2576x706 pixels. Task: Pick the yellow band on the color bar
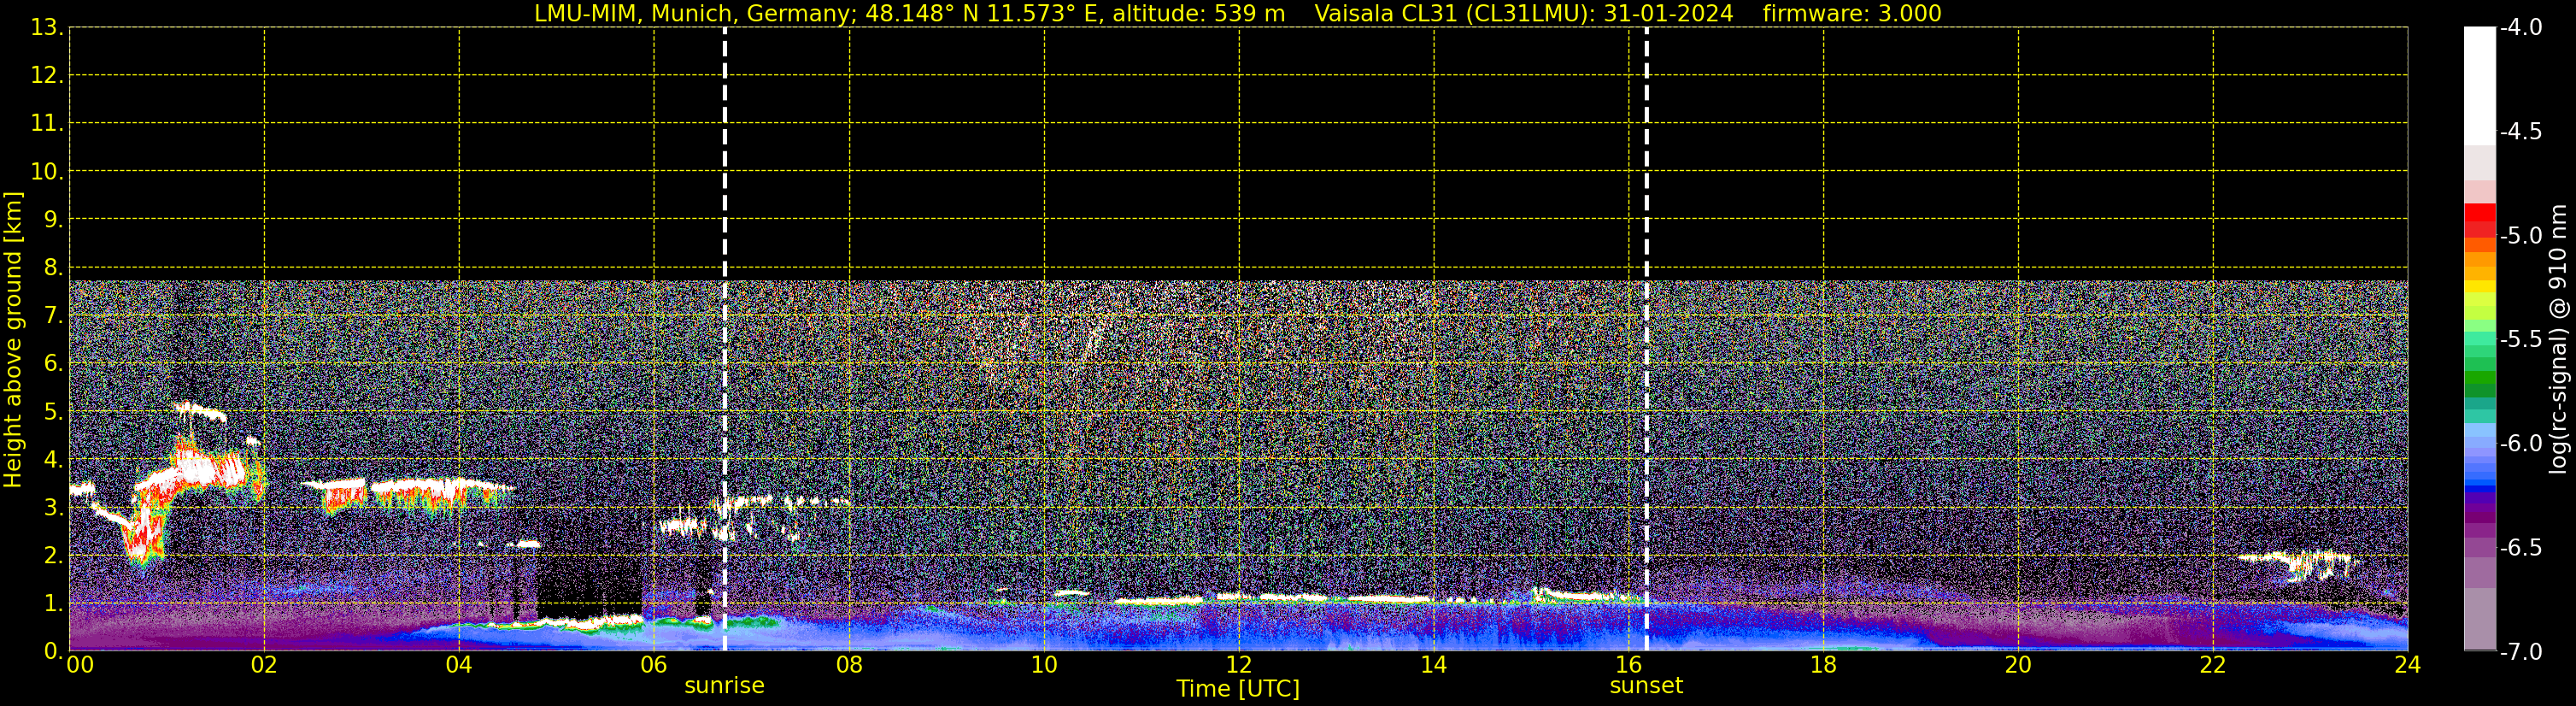pyautogui.click(x=2480, y=287)
